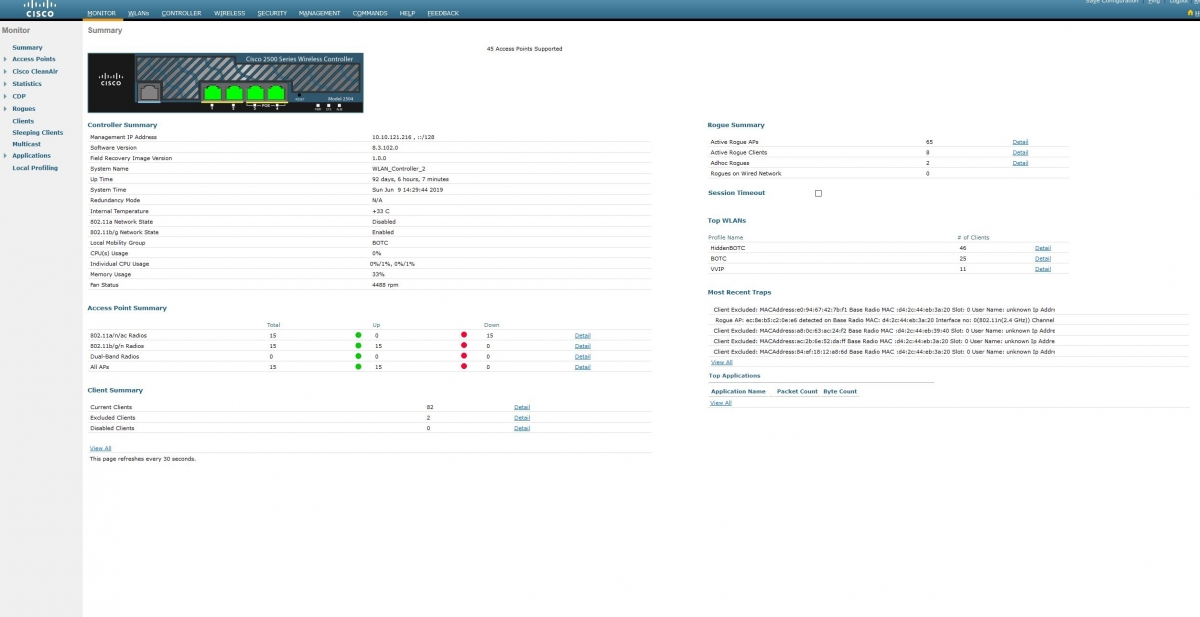Click red Down indicator for All APs

pyautogui.click(x=464, y=367)
